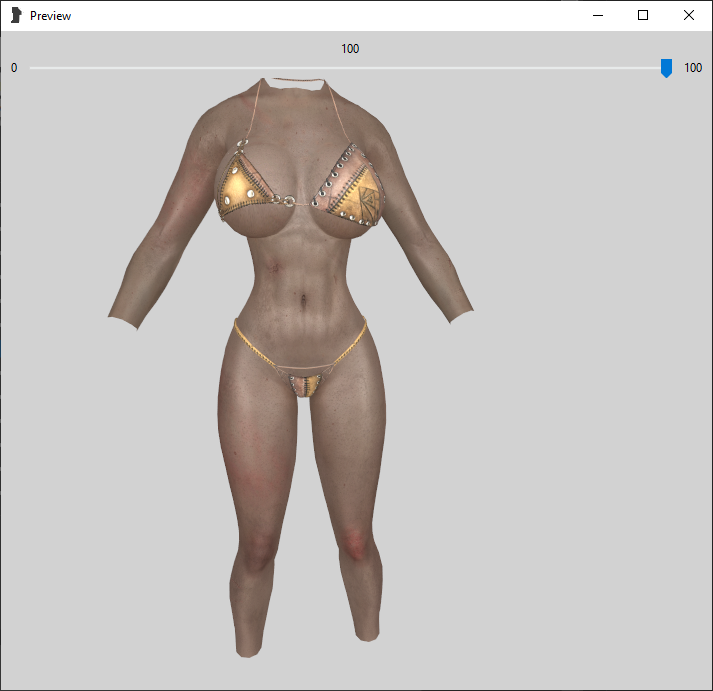The image size is (713, 691).
Task: Minimize the Preview window
Action: point(598,15)
